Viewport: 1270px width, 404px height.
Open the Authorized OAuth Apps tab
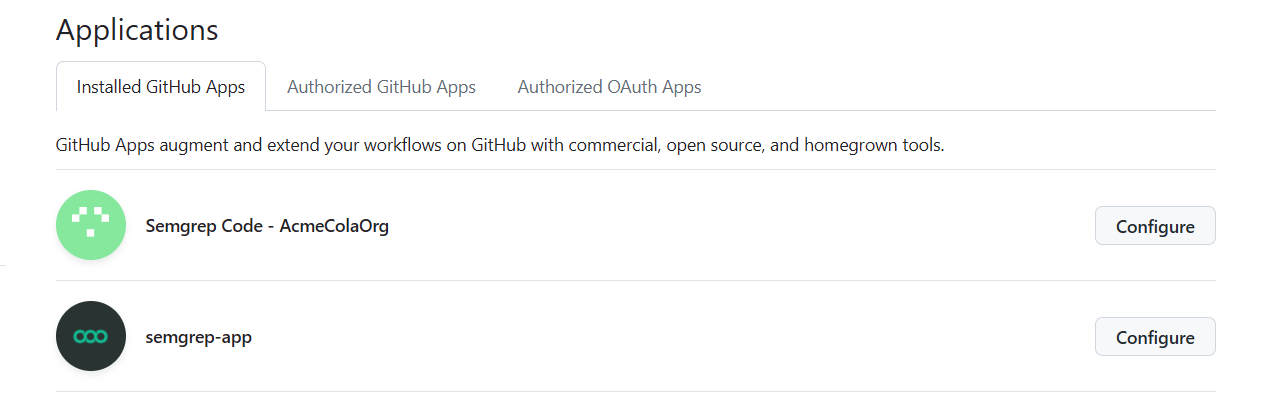point(609,87)
